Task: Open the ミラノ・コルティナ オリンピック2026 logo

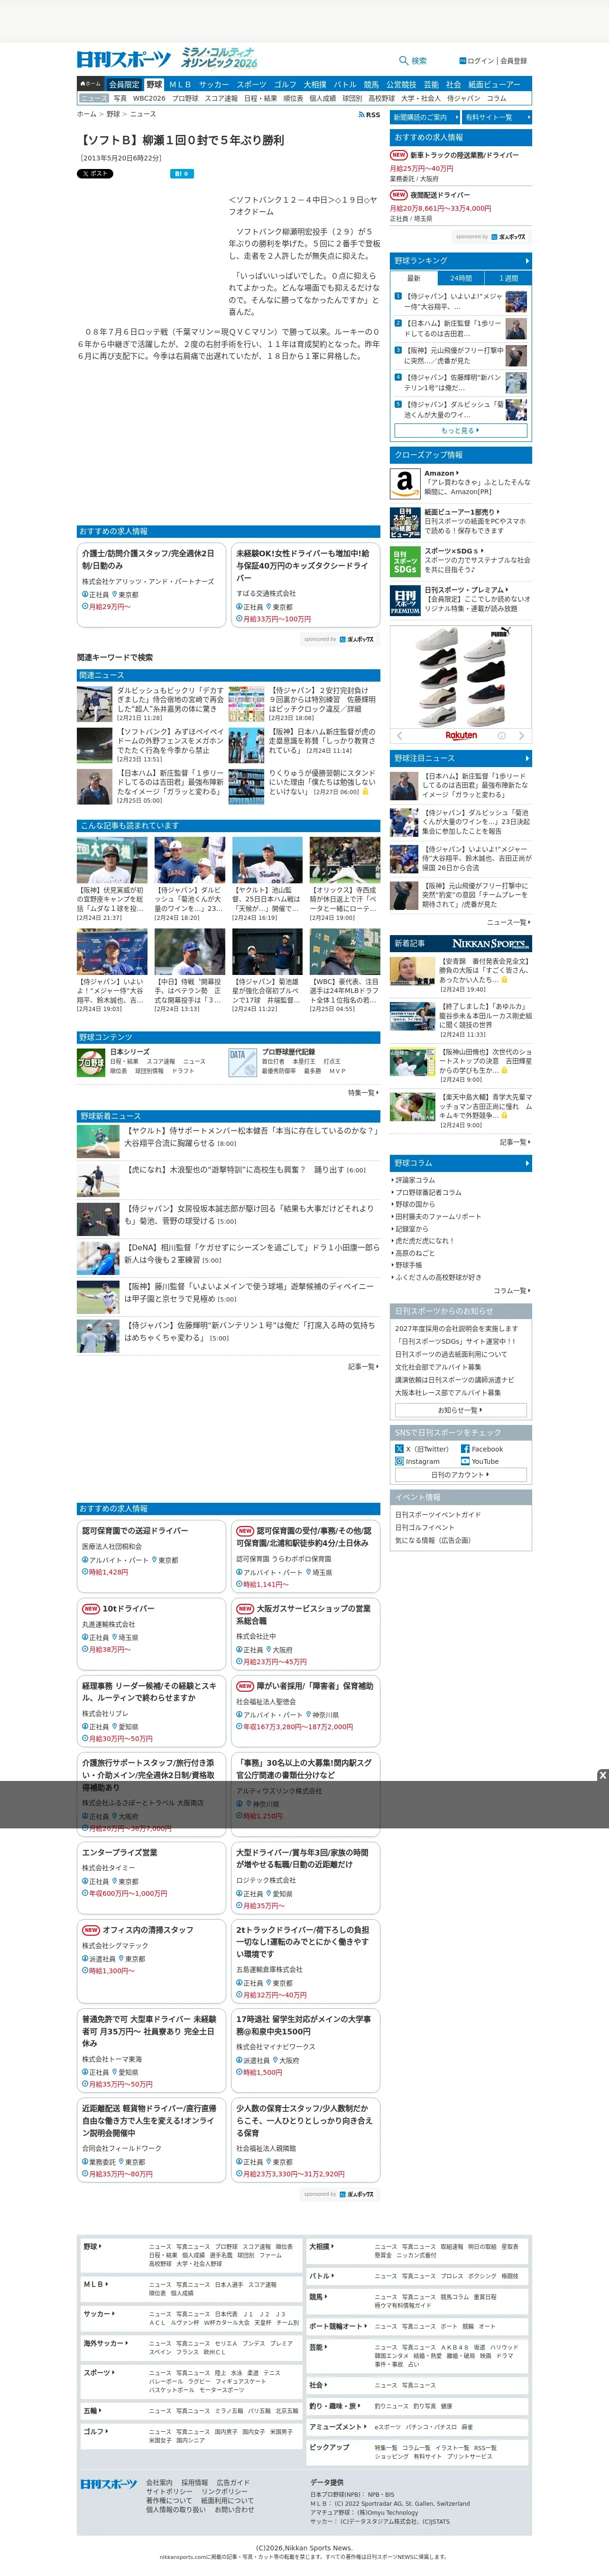Action: click(x=219, y=57)
